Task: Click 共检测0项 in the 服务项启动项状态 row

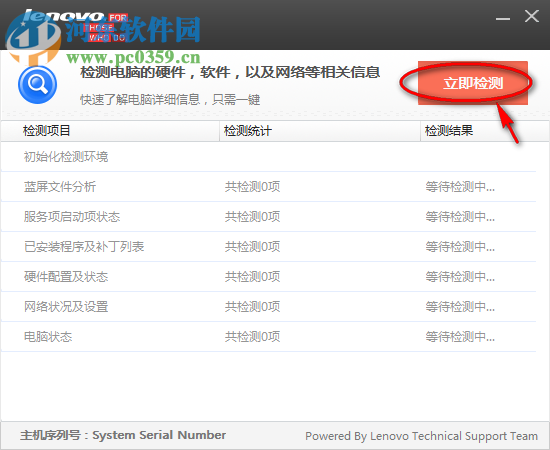Action: point(253,217)
